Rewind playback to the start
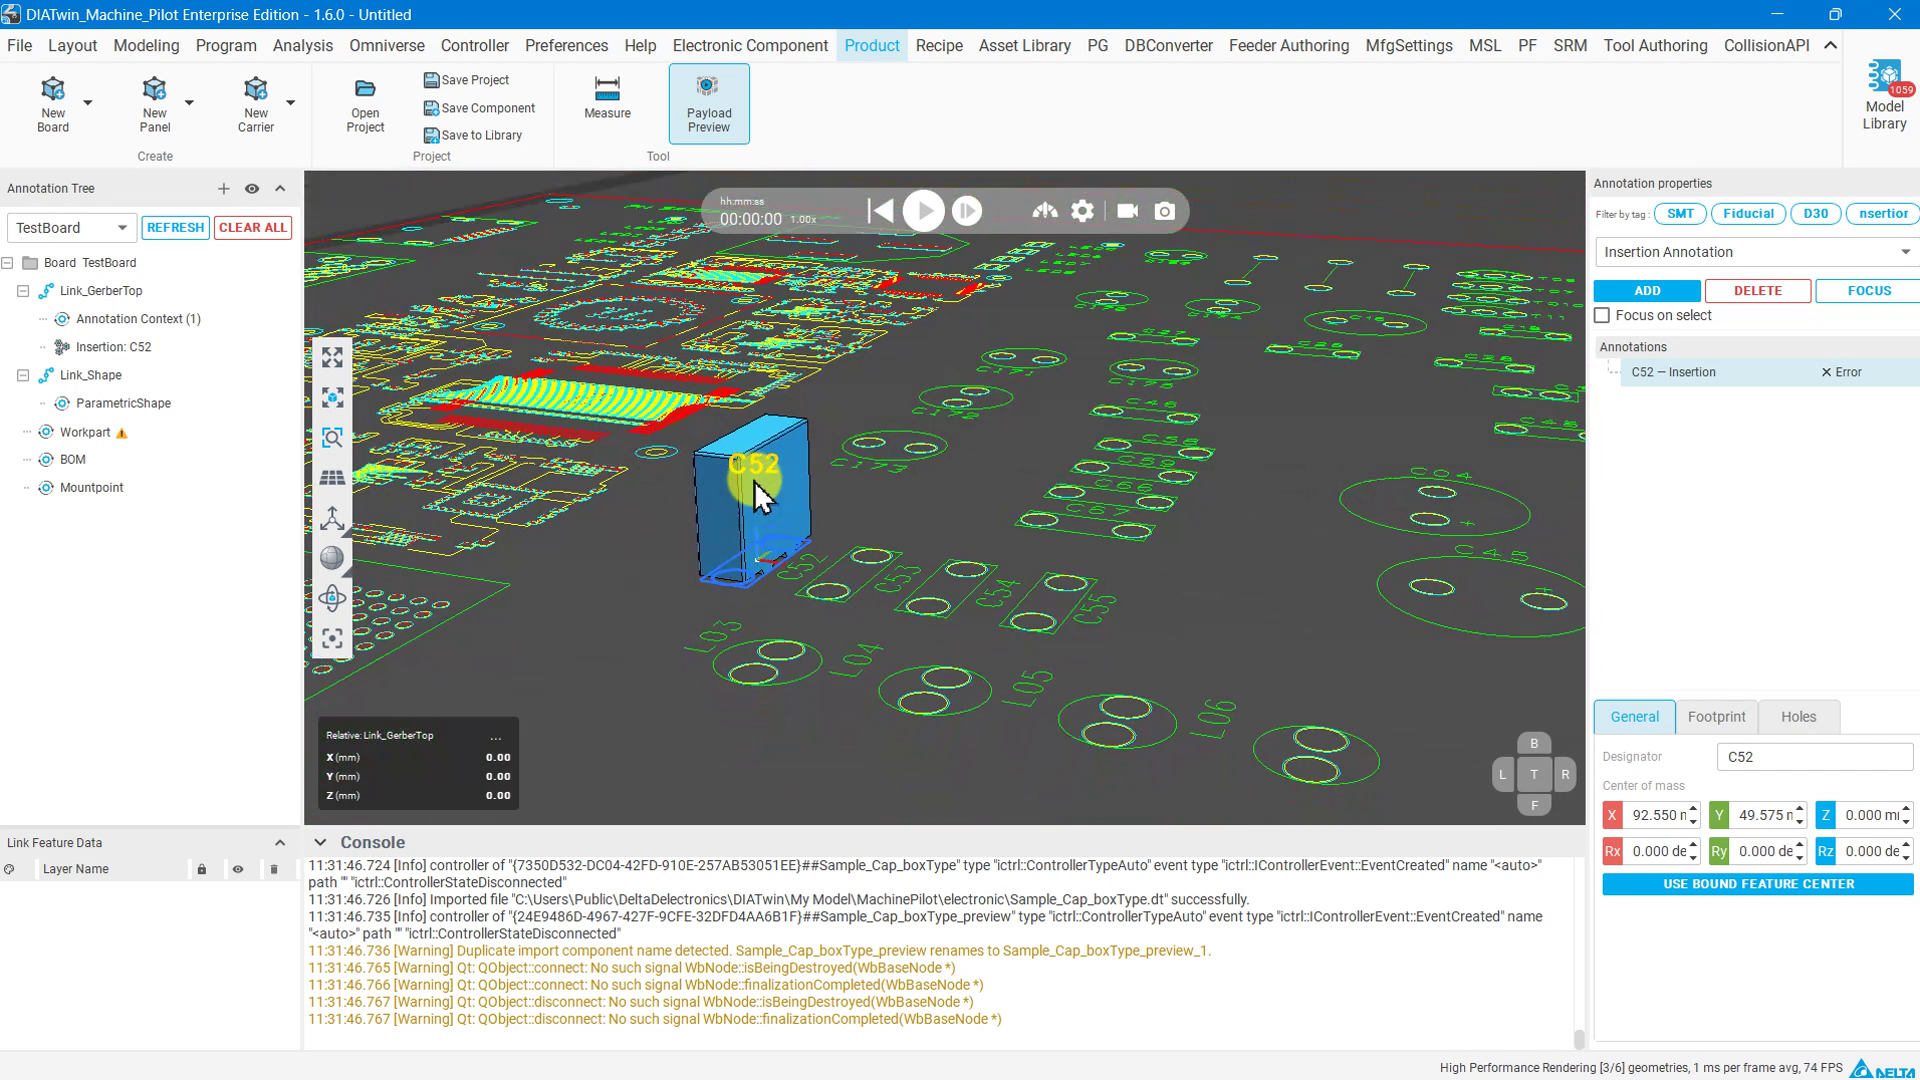The width and height of the screenshot is (1920, 1080). pyautogui.click(x=880, y=211)
